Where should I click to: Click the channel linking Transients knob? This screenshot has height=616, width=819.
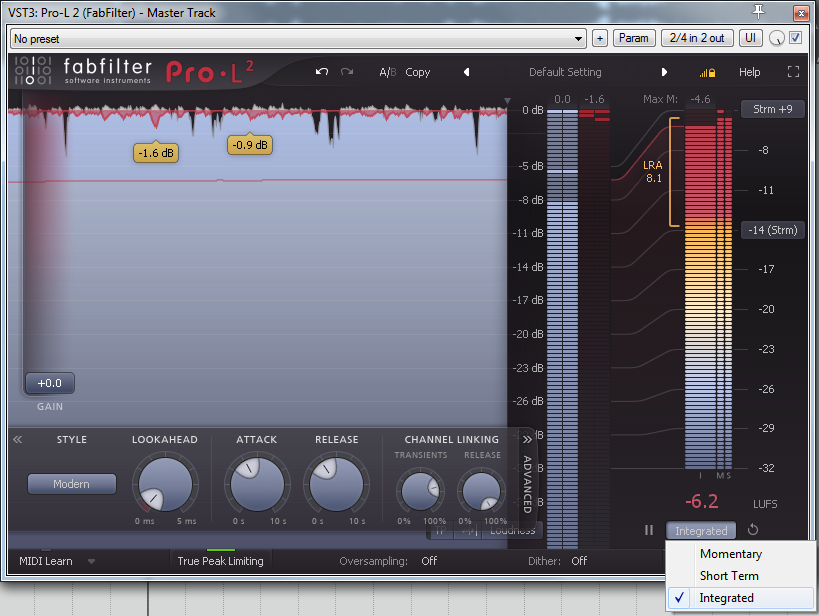(x=420, y=491)
